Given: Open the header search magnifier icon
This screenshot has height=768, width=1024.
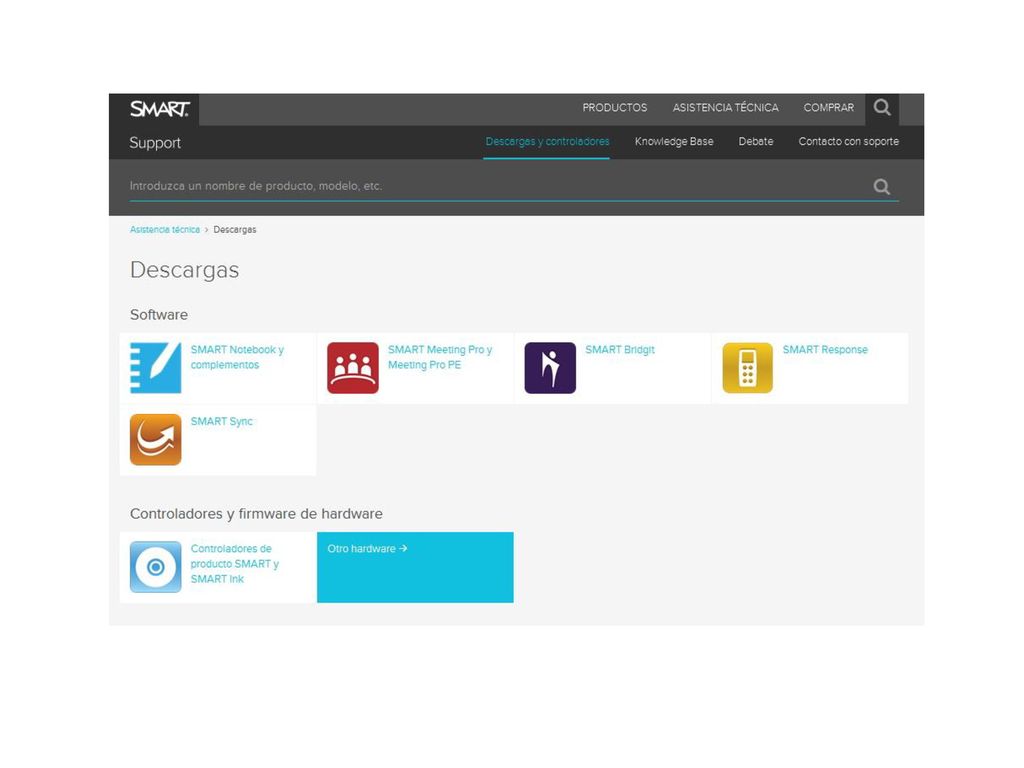Looking at the screenshot, I should 882,108.
